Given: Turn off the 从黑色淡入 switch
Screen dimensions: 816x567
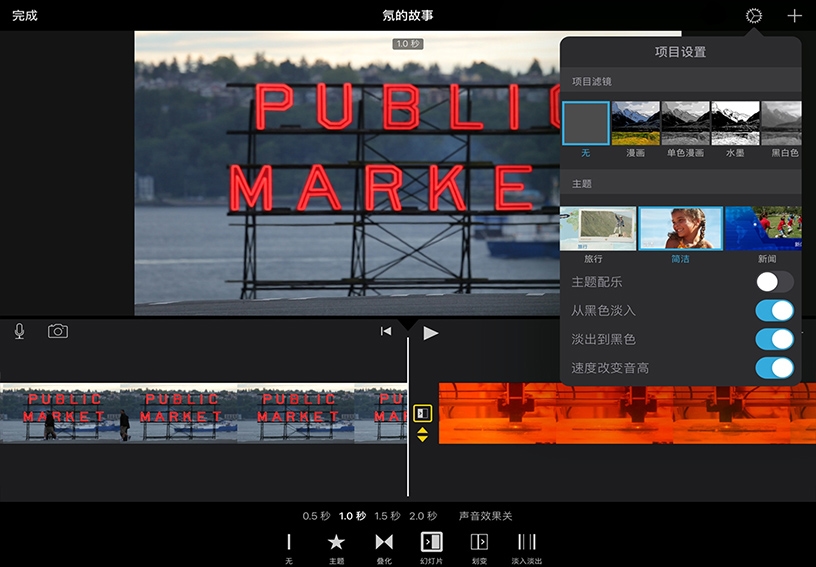Looking at the screenshot, I should [x=775, y=311].
